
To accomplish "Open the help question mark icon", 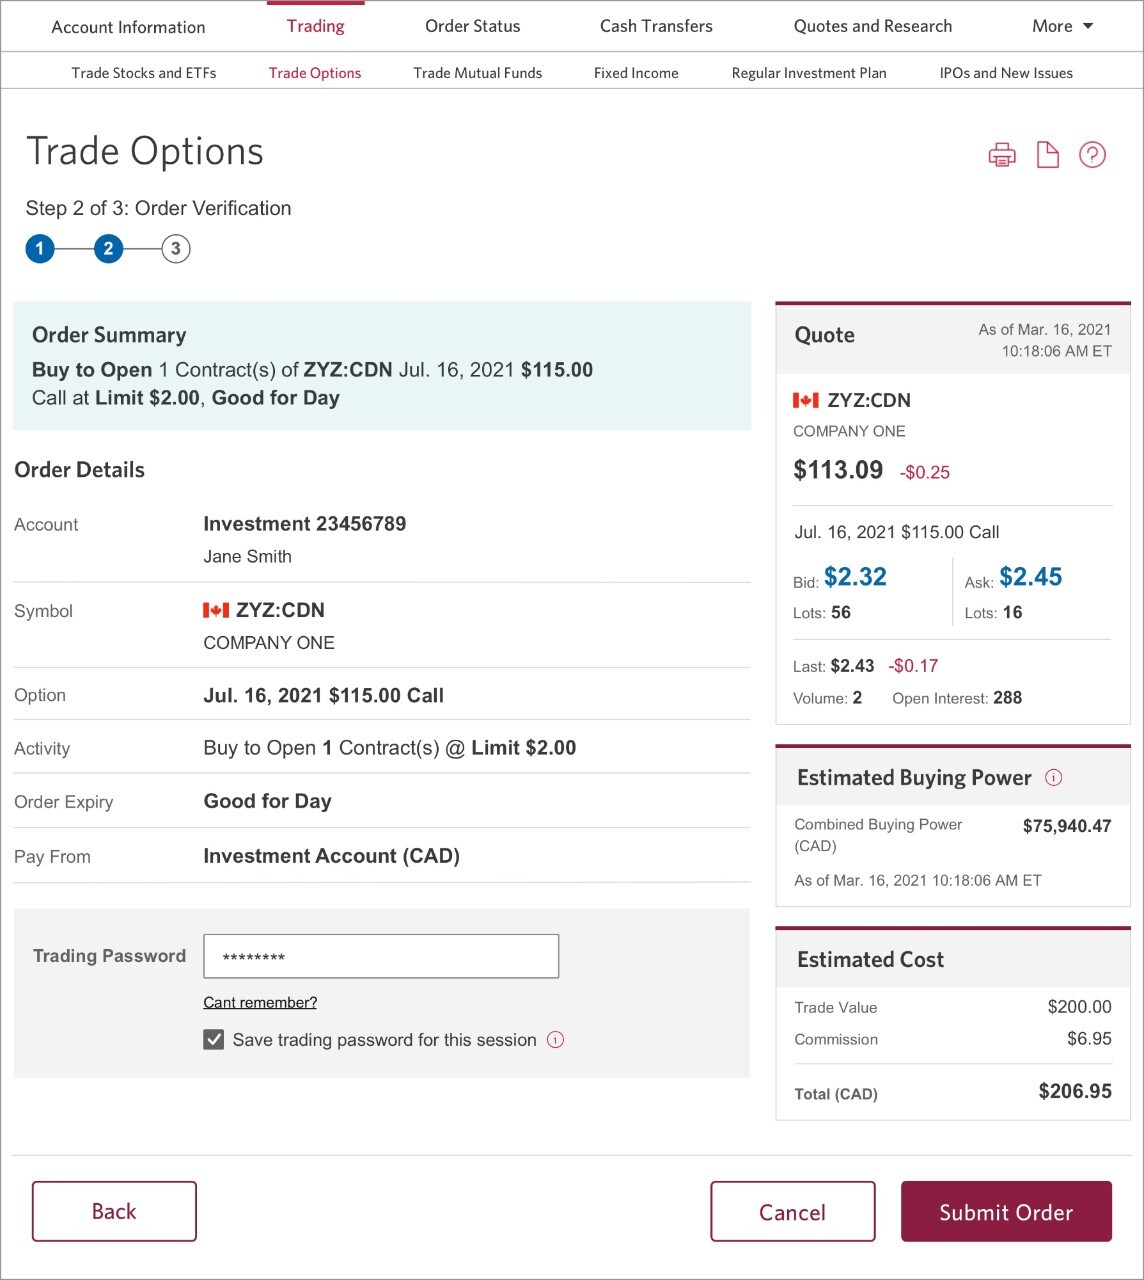I will [1092, 155].
